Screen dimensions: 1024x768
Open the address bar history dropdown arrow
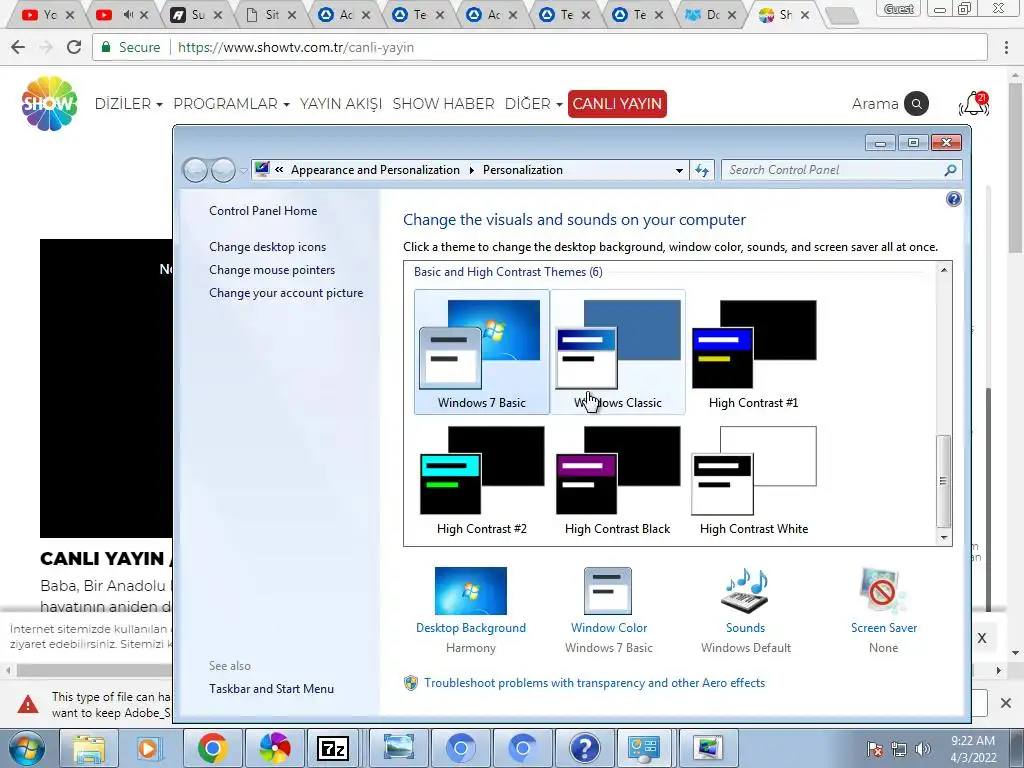click(679, 170)
